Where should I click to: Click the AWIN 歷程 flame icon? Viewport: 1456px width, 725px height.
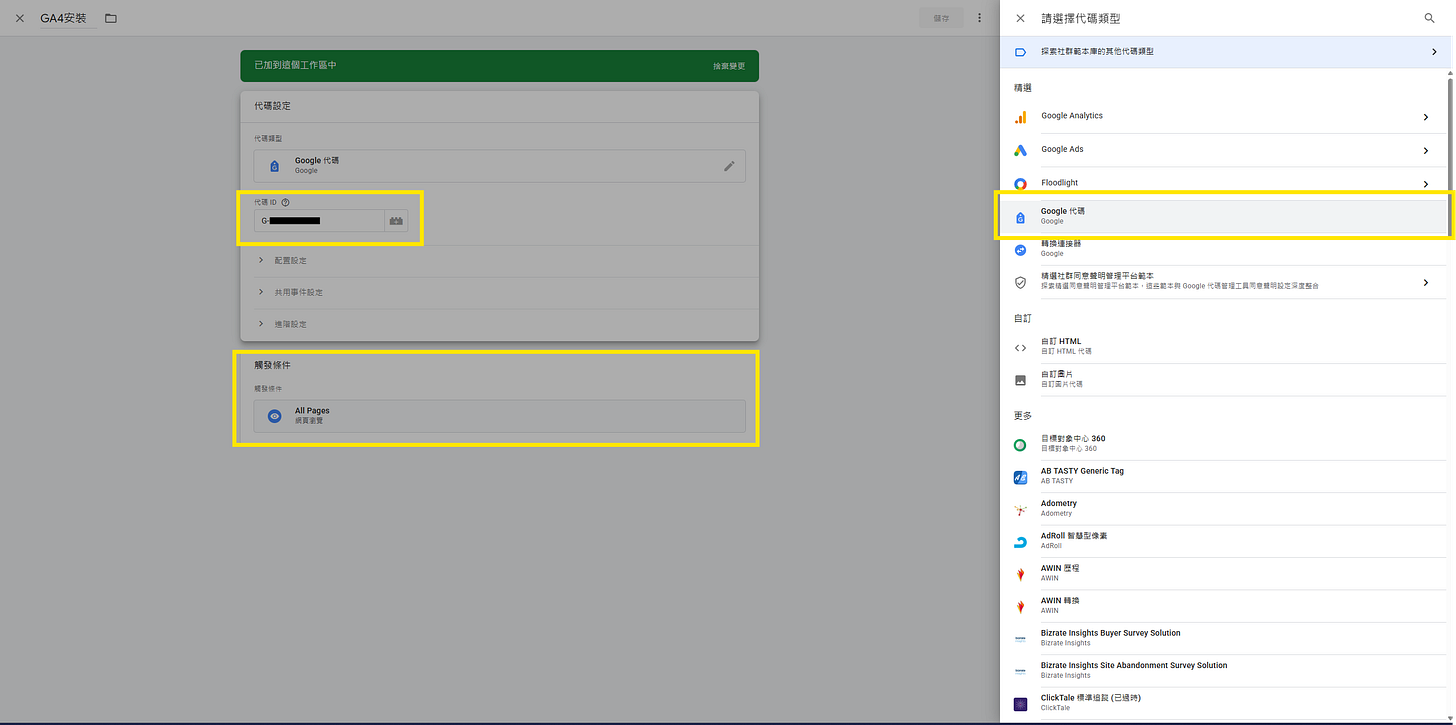click(1020, 575)
